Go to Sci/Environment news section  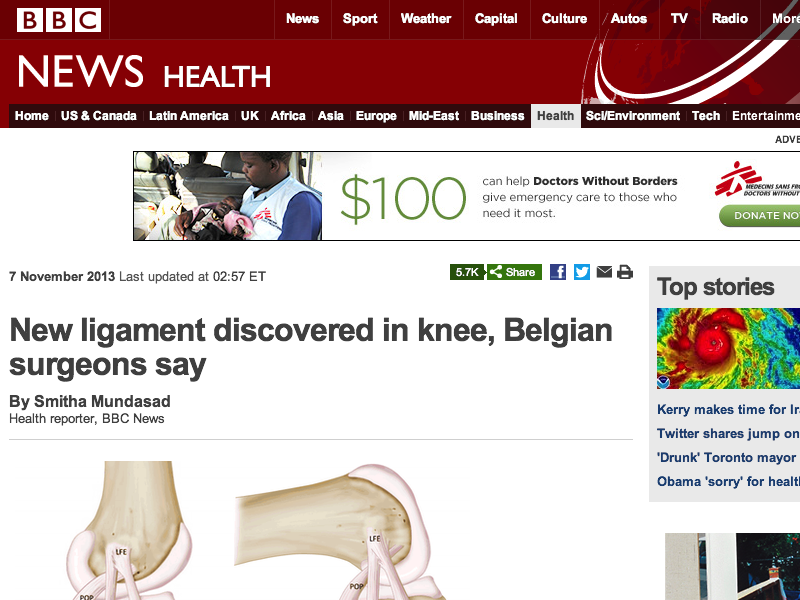pos(633,116)
